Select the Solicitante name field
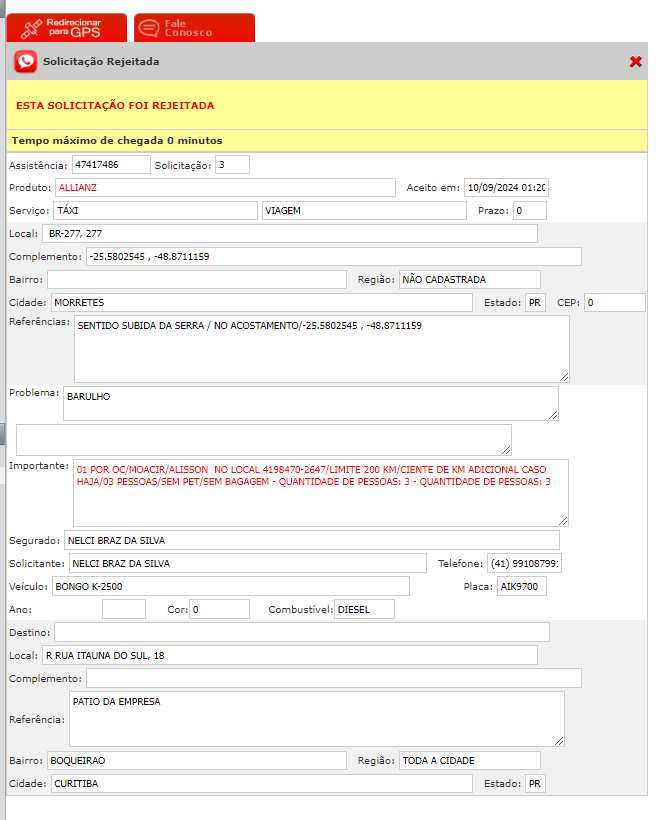The height and width of the screenshot is (820, 658). [x=247, y=563]
